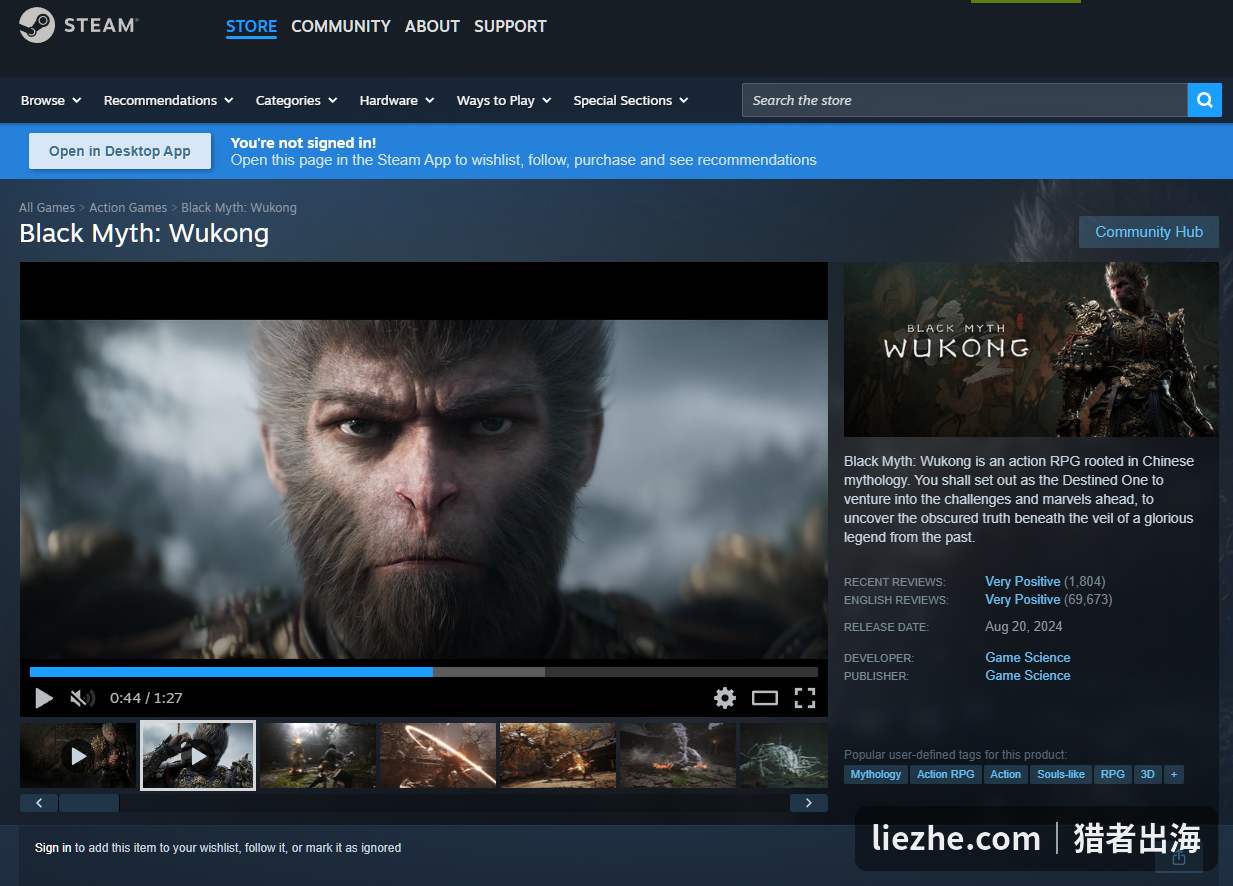
Task: Unmute the video sound
Action: pyautogui.click(x=82, y=698)
